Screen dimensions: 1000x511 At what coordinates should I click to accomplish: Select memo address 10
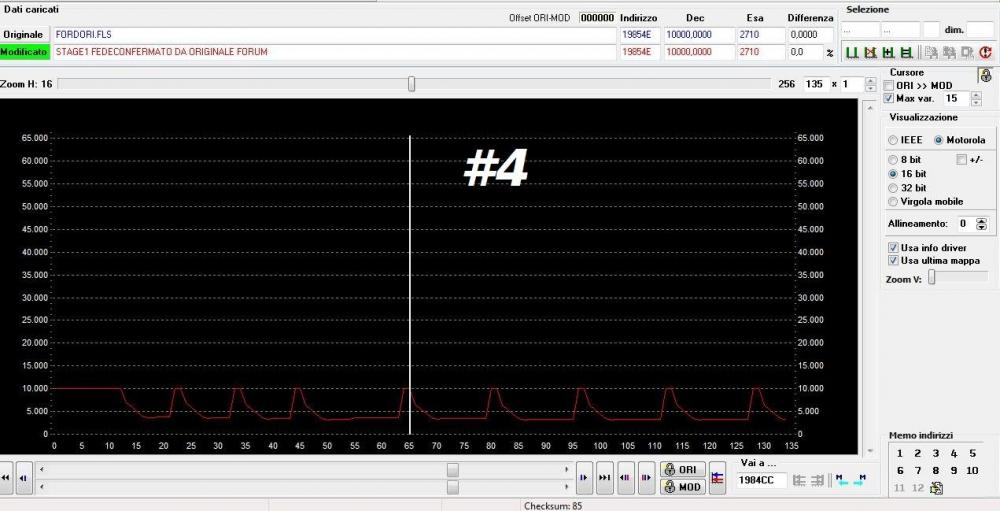(x=972, y=471)
